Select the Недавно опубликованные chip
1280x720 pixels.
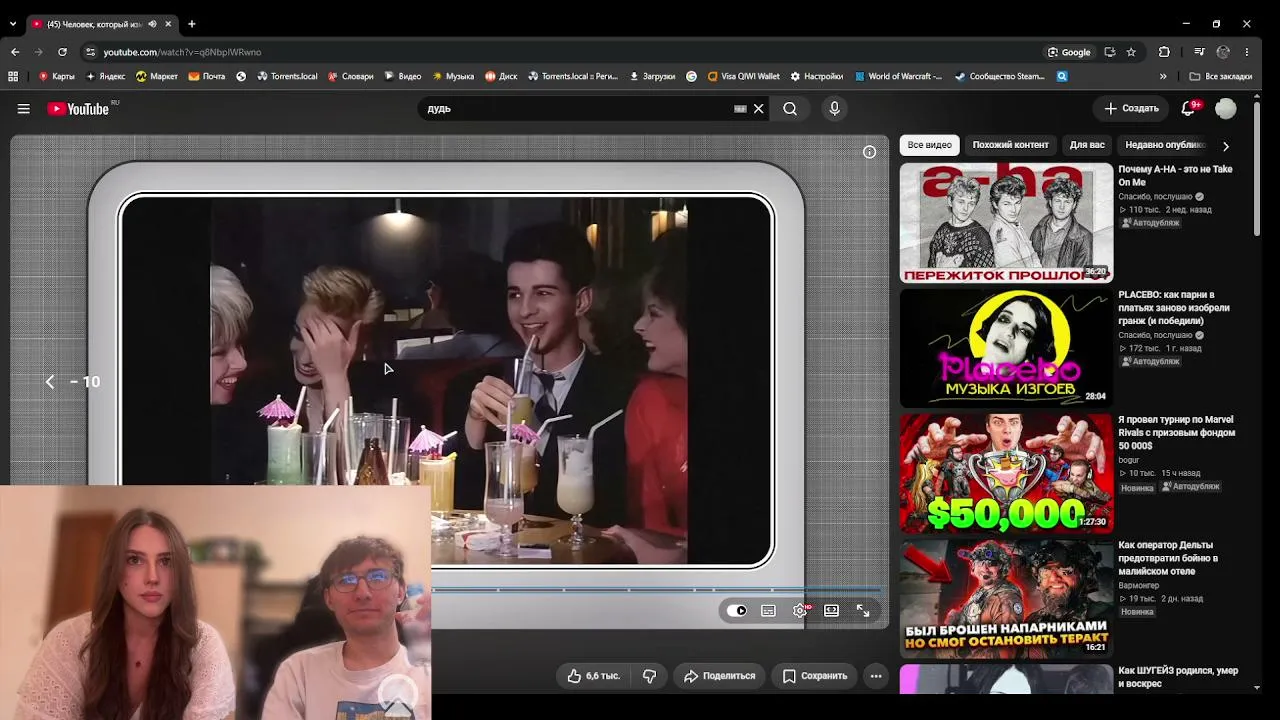pyautogui.click(x=1165, y=145)
